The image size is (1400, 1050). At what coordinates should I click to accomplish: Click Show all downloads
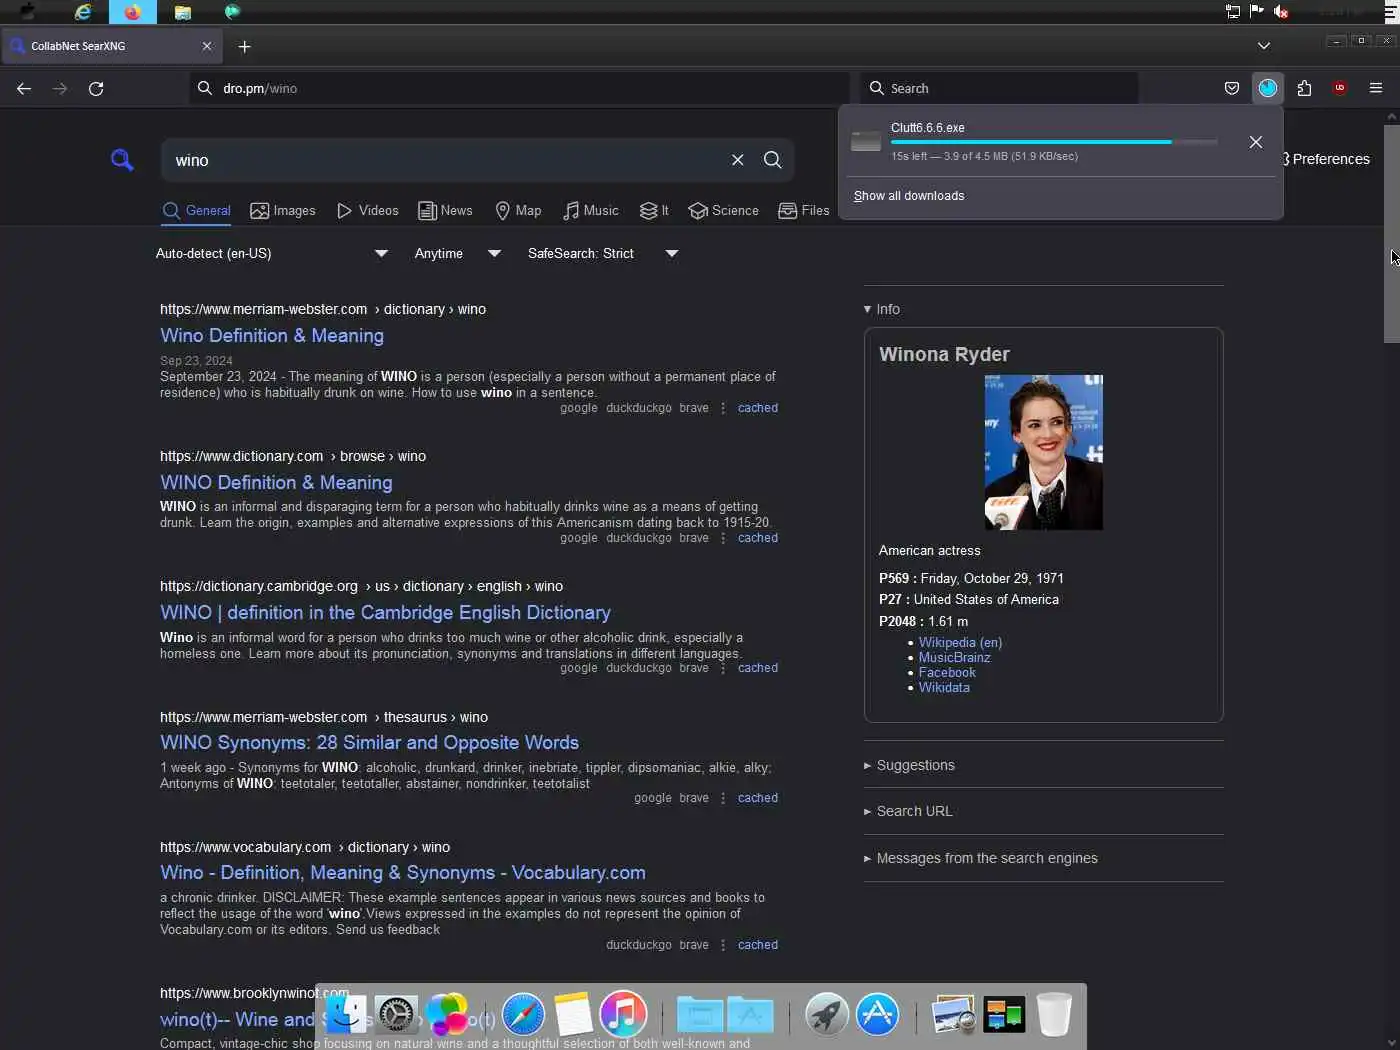coord(909,196)
